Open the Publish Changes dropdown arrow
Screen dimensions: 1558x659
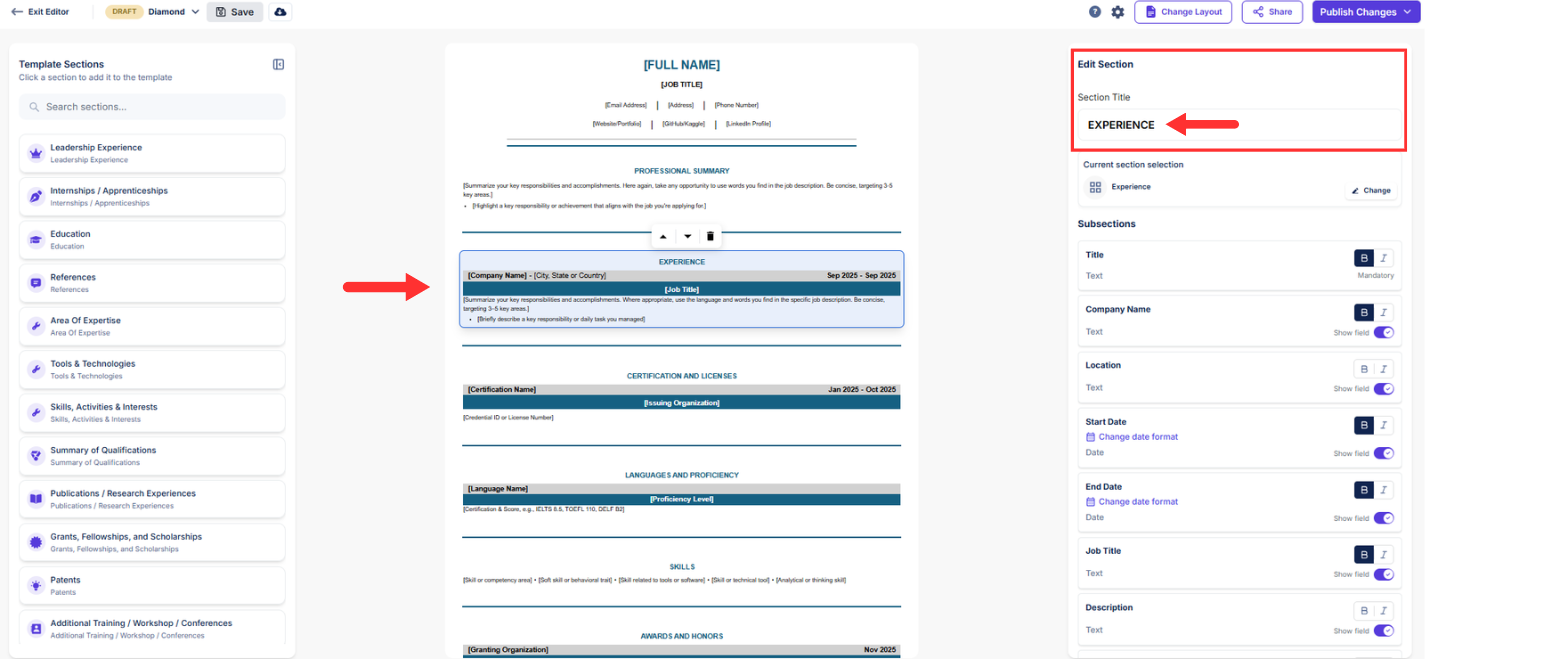1409,12
